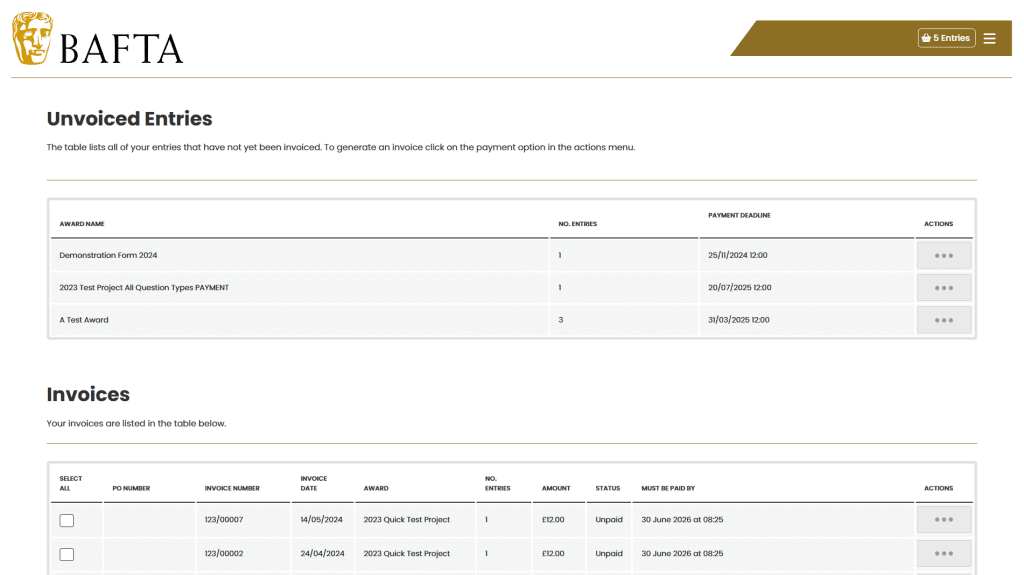Click the Status column header
Image resolution: width=1024 pixels, height=575 pixels.
[x=607, y=488]
